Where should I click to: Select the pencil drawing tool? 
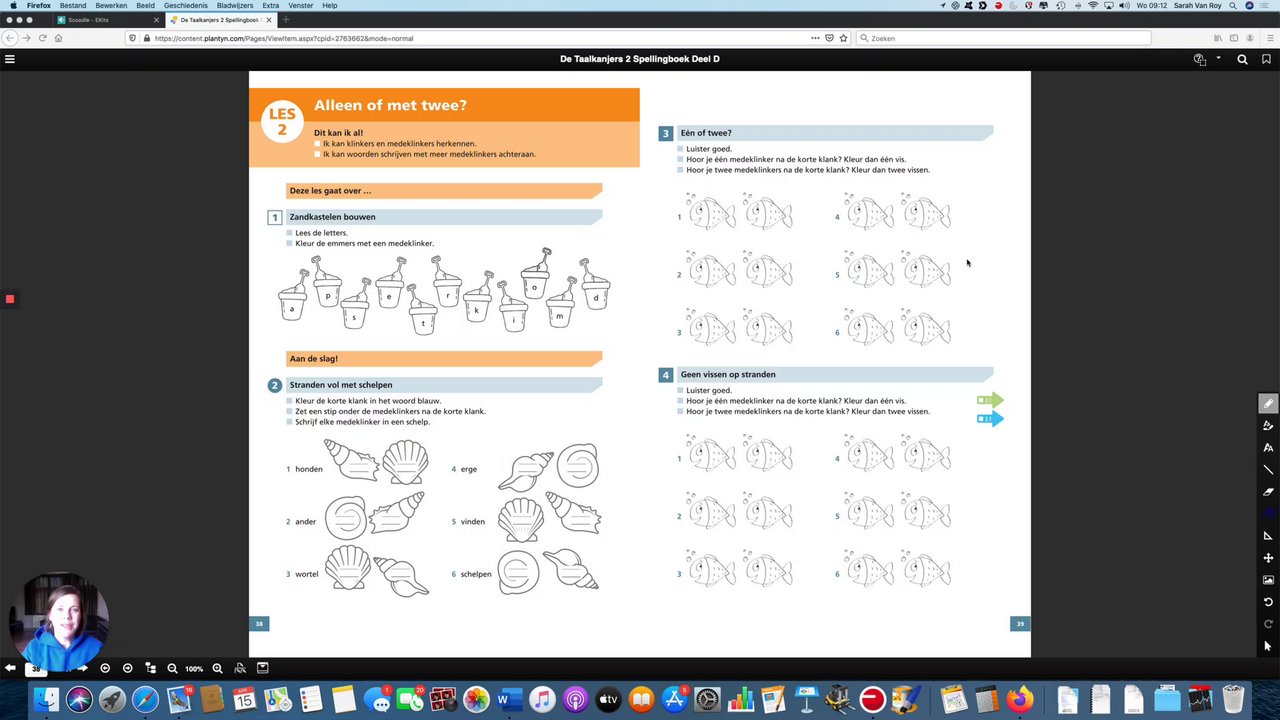pyautogui.click(x=1268, y=404)
